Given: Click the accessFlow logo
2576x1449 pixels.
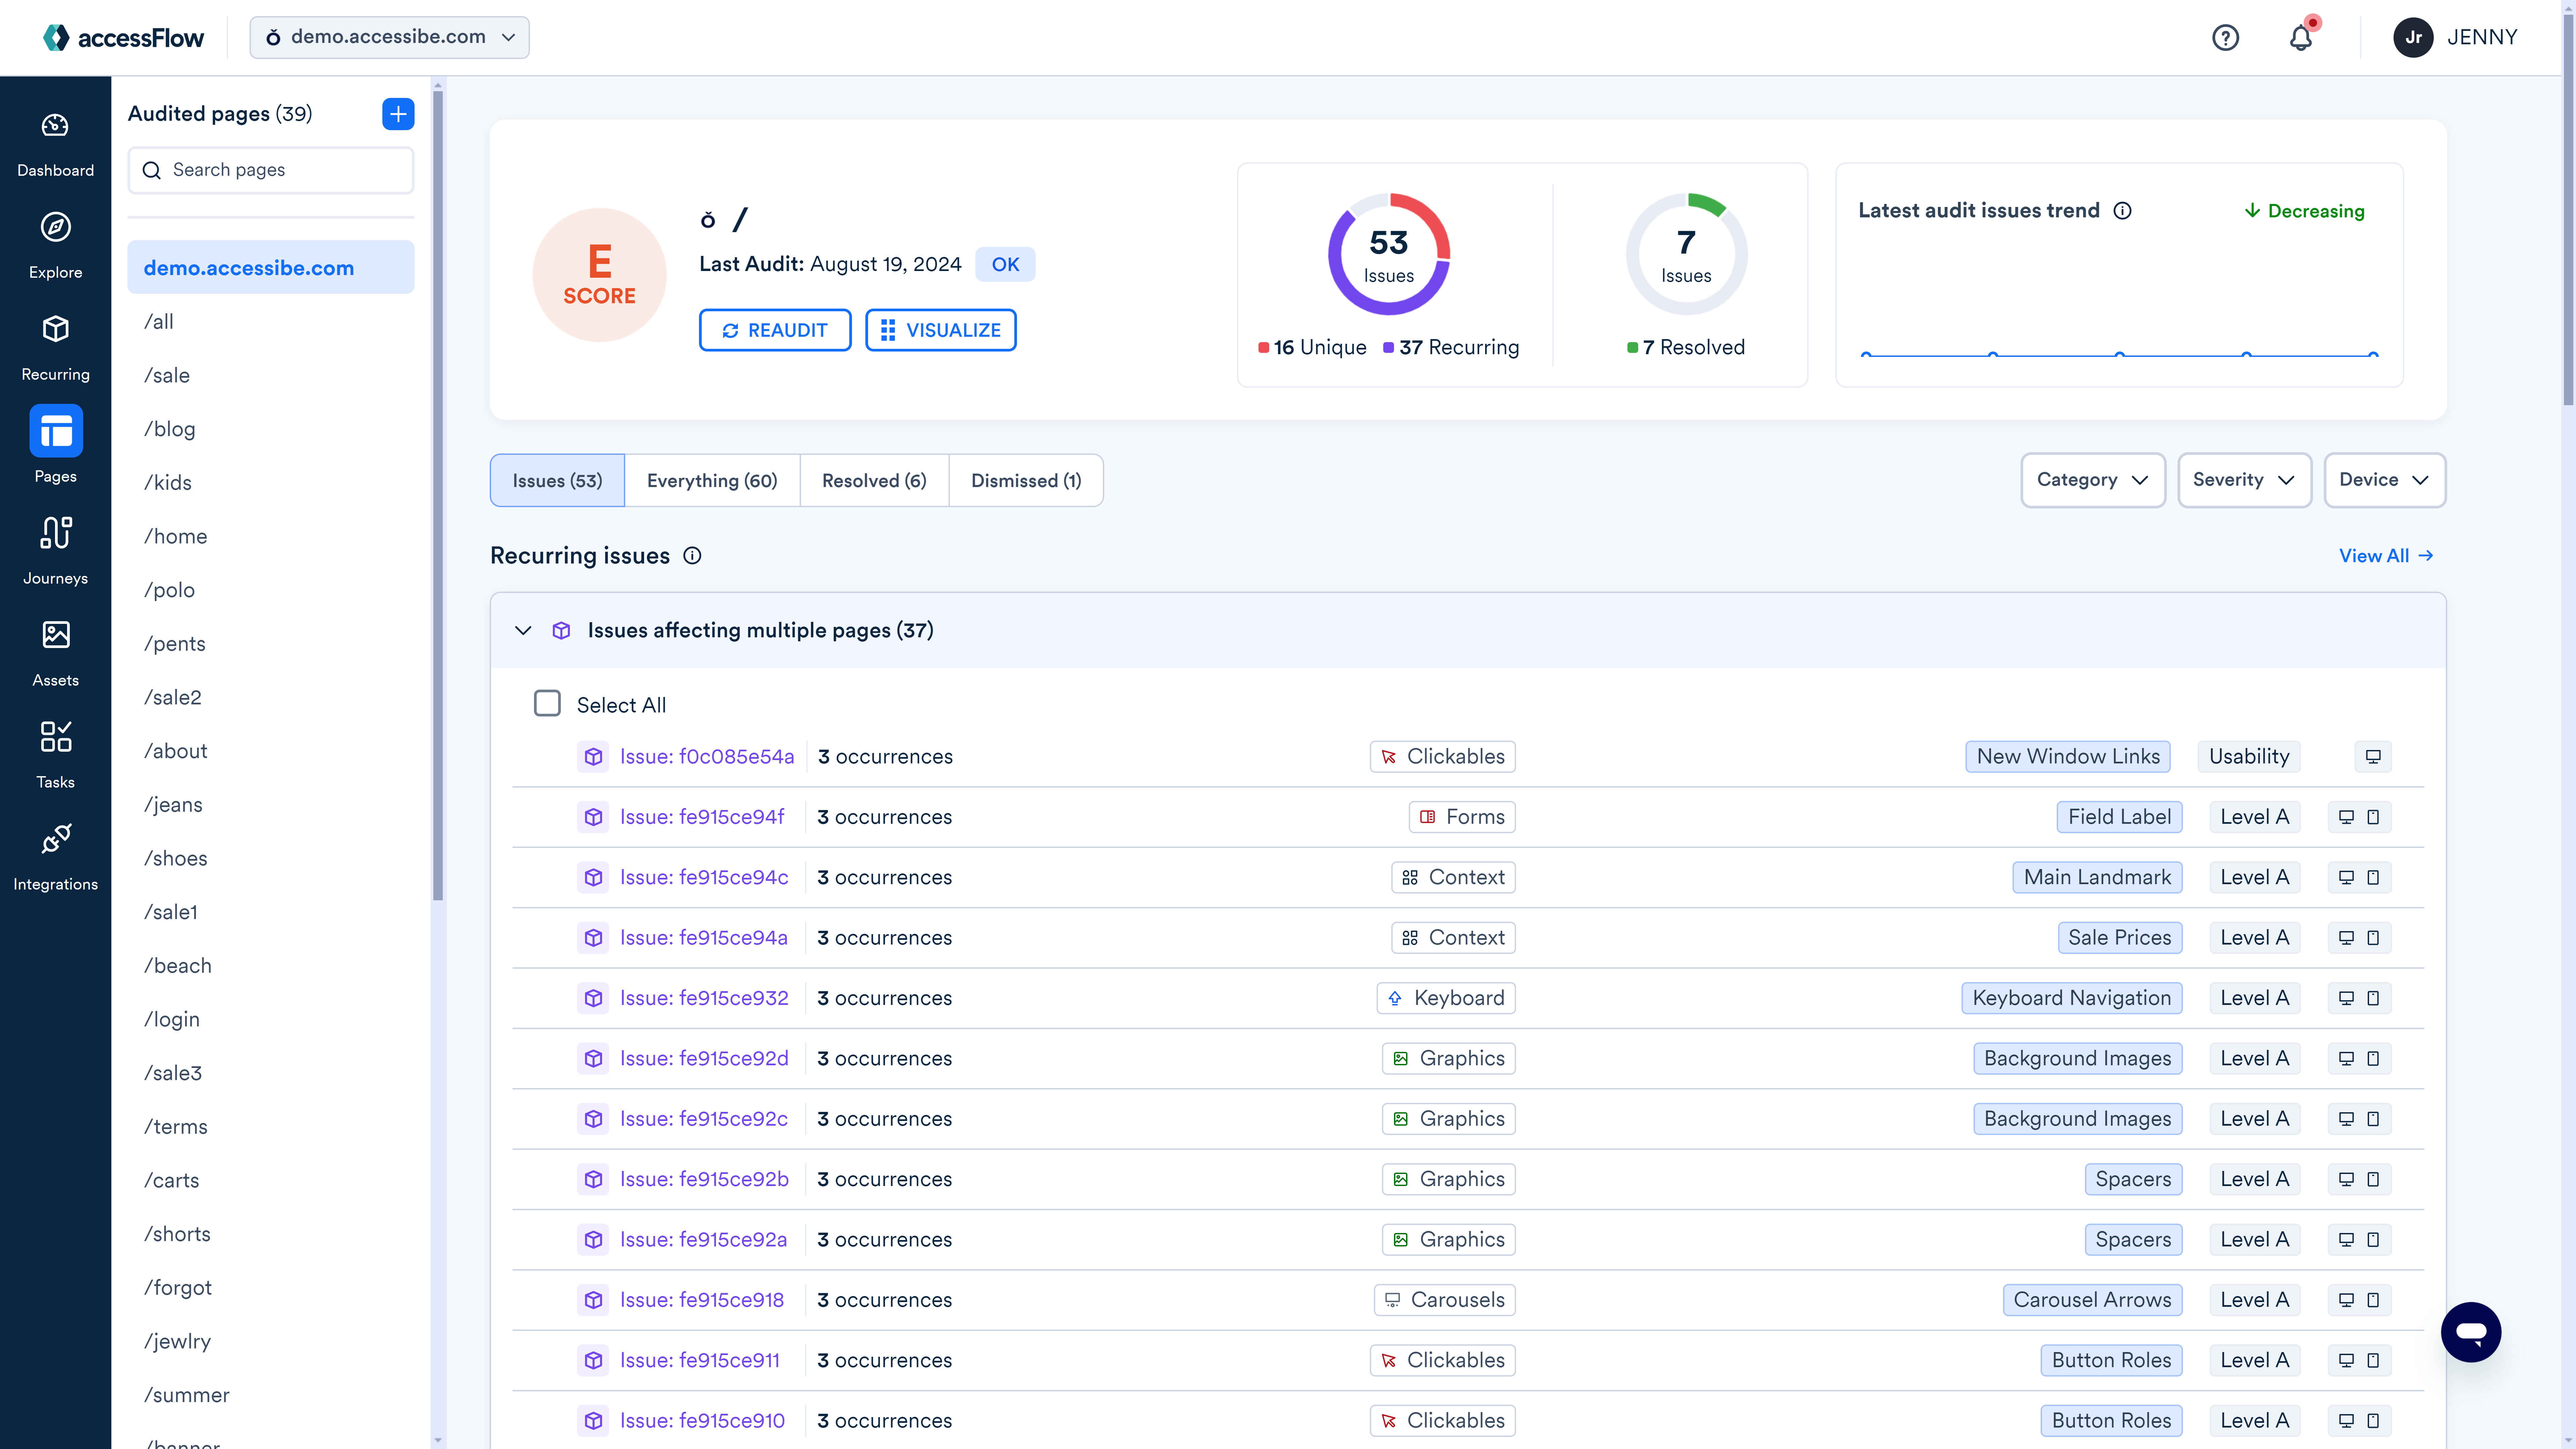Looking at the screenshot, I should coord(123,38).
